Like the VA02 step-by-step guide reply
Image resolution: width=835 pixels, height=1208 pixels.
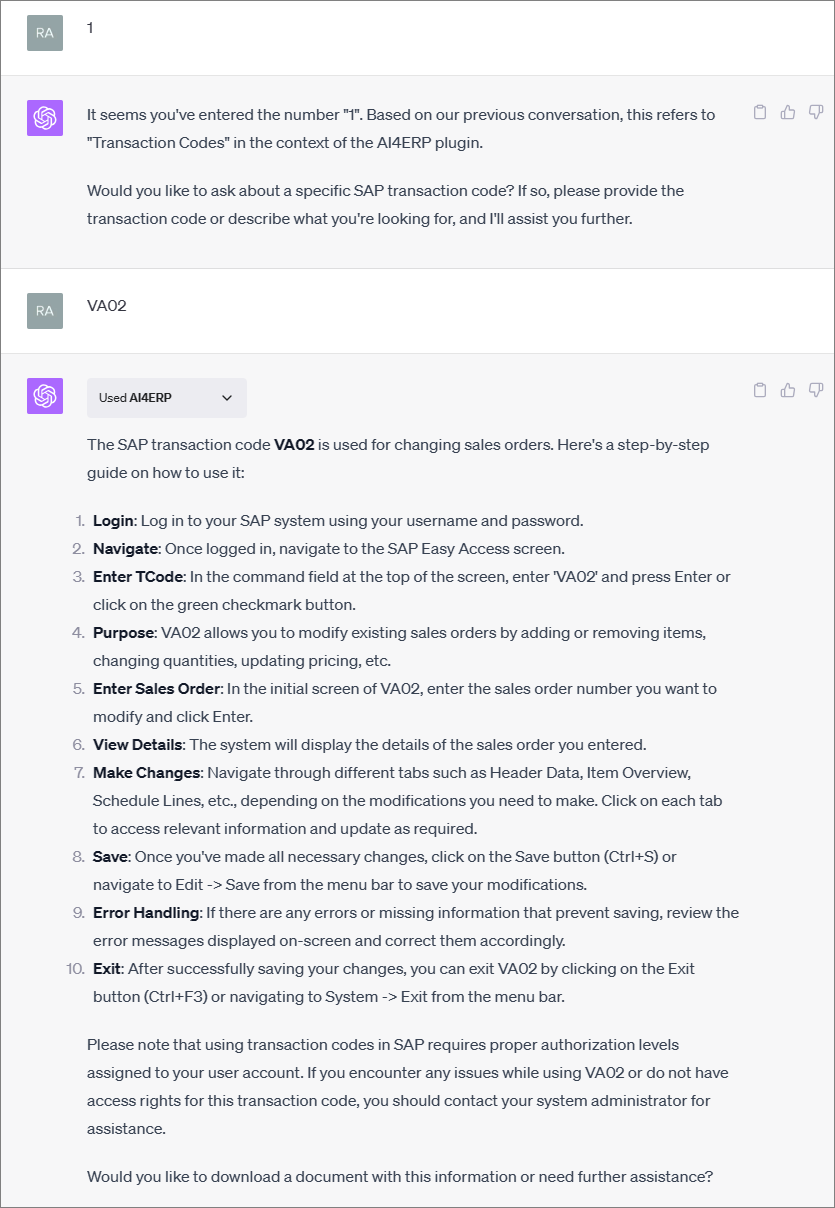click(788, 390)
